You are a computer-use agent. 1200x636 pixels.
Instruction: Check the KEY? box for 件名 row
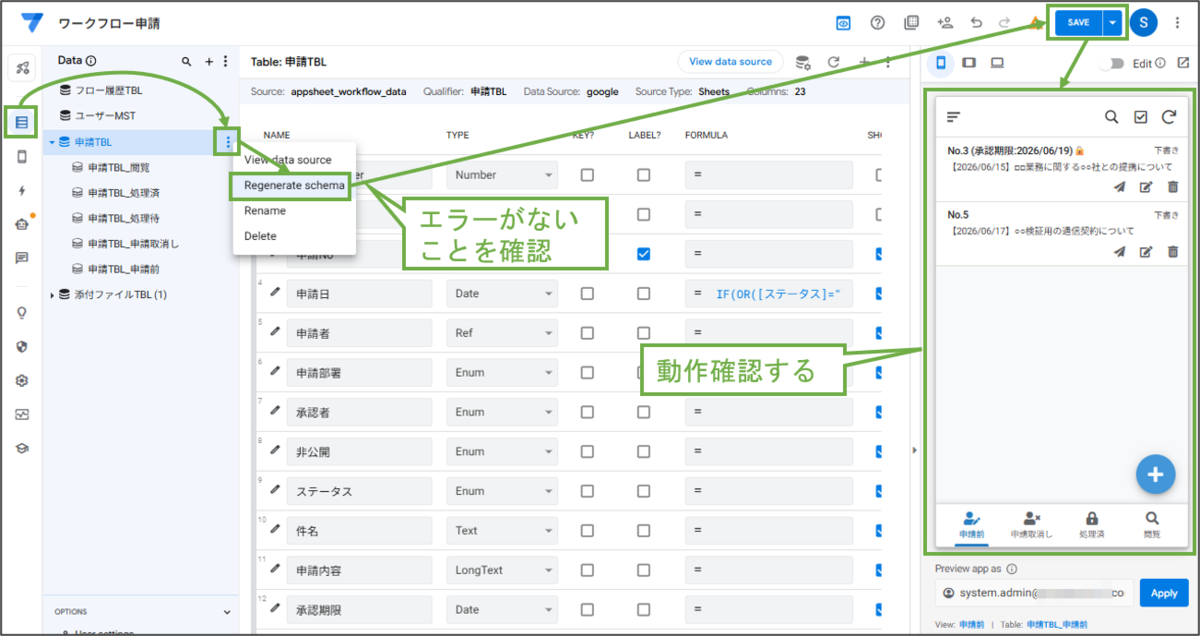tap(587, 531)
